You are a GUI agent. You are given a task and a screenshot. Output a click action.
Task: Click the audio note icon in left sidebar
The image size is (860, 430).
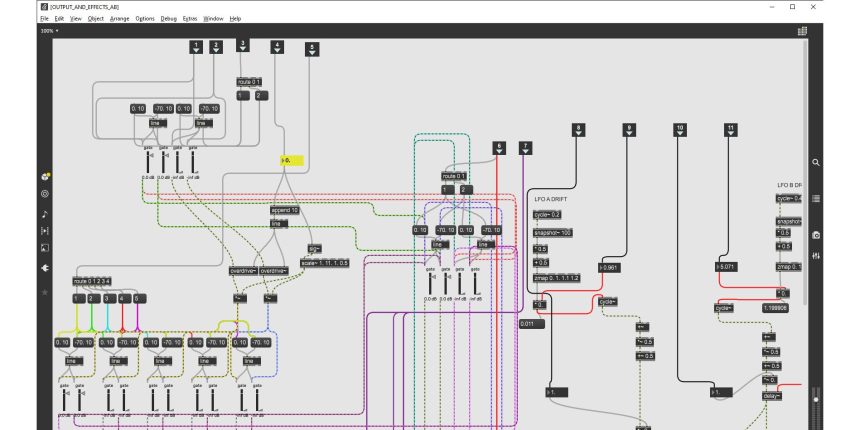tap(45, 213)
